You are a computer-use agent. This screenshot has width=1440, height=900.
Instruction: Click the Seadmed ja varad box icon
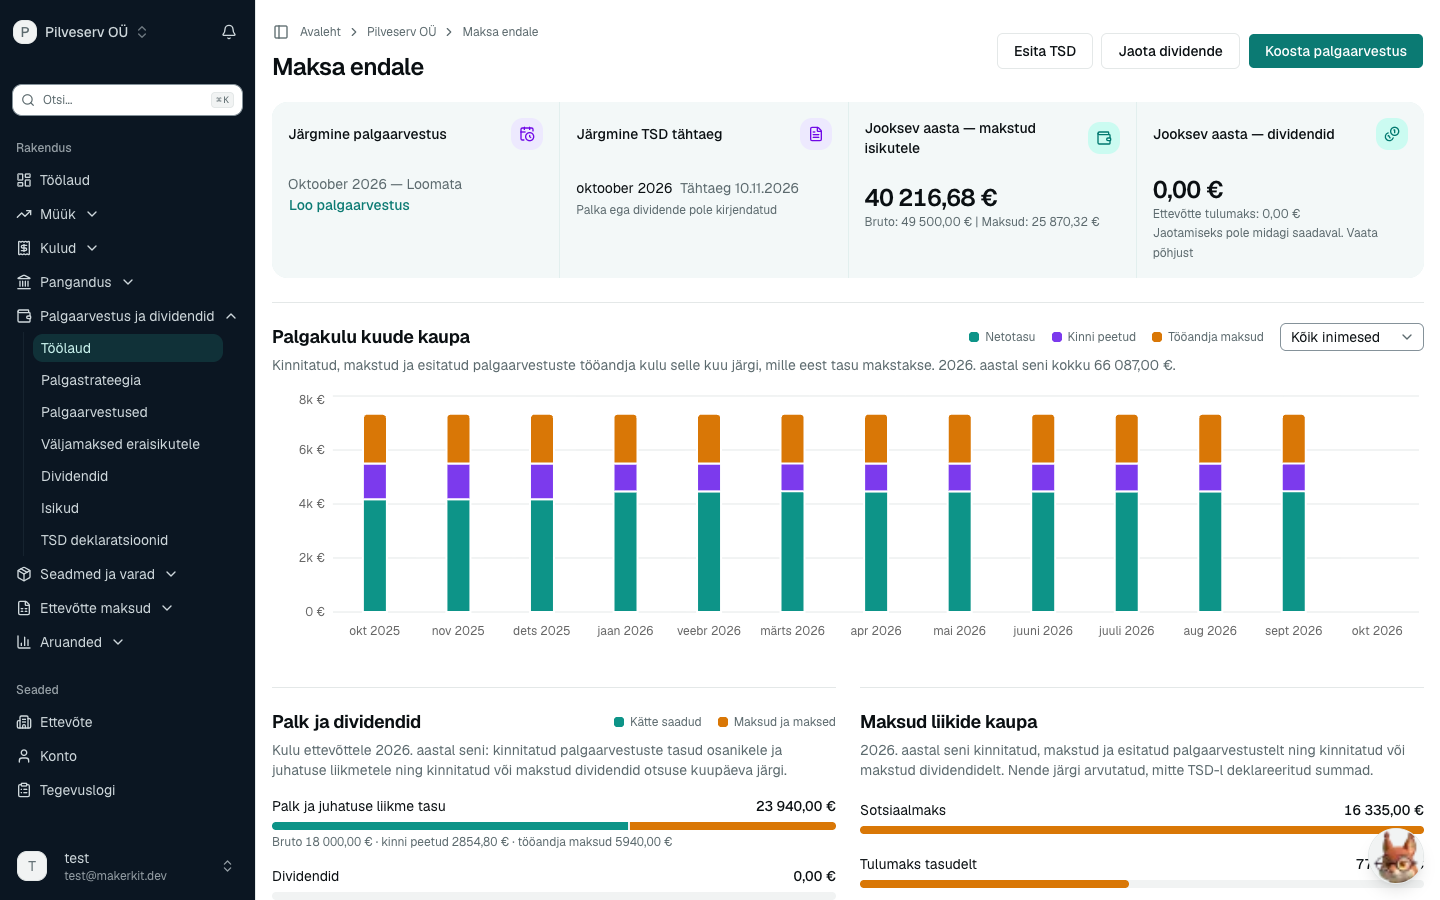click(x=24, y=574)
